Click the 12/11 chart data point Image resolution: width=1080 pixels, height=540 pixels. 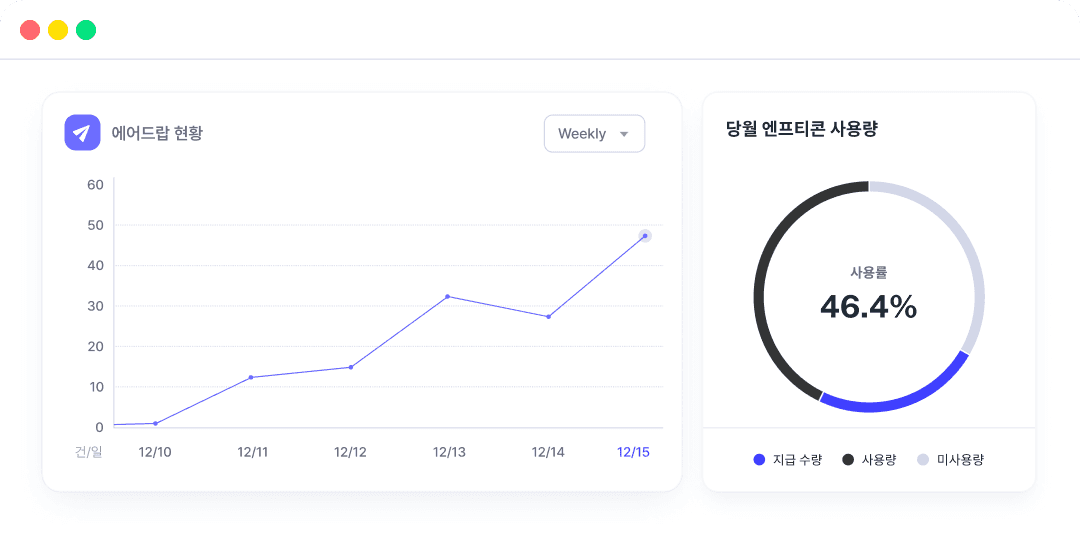click(x=251, y=377)
